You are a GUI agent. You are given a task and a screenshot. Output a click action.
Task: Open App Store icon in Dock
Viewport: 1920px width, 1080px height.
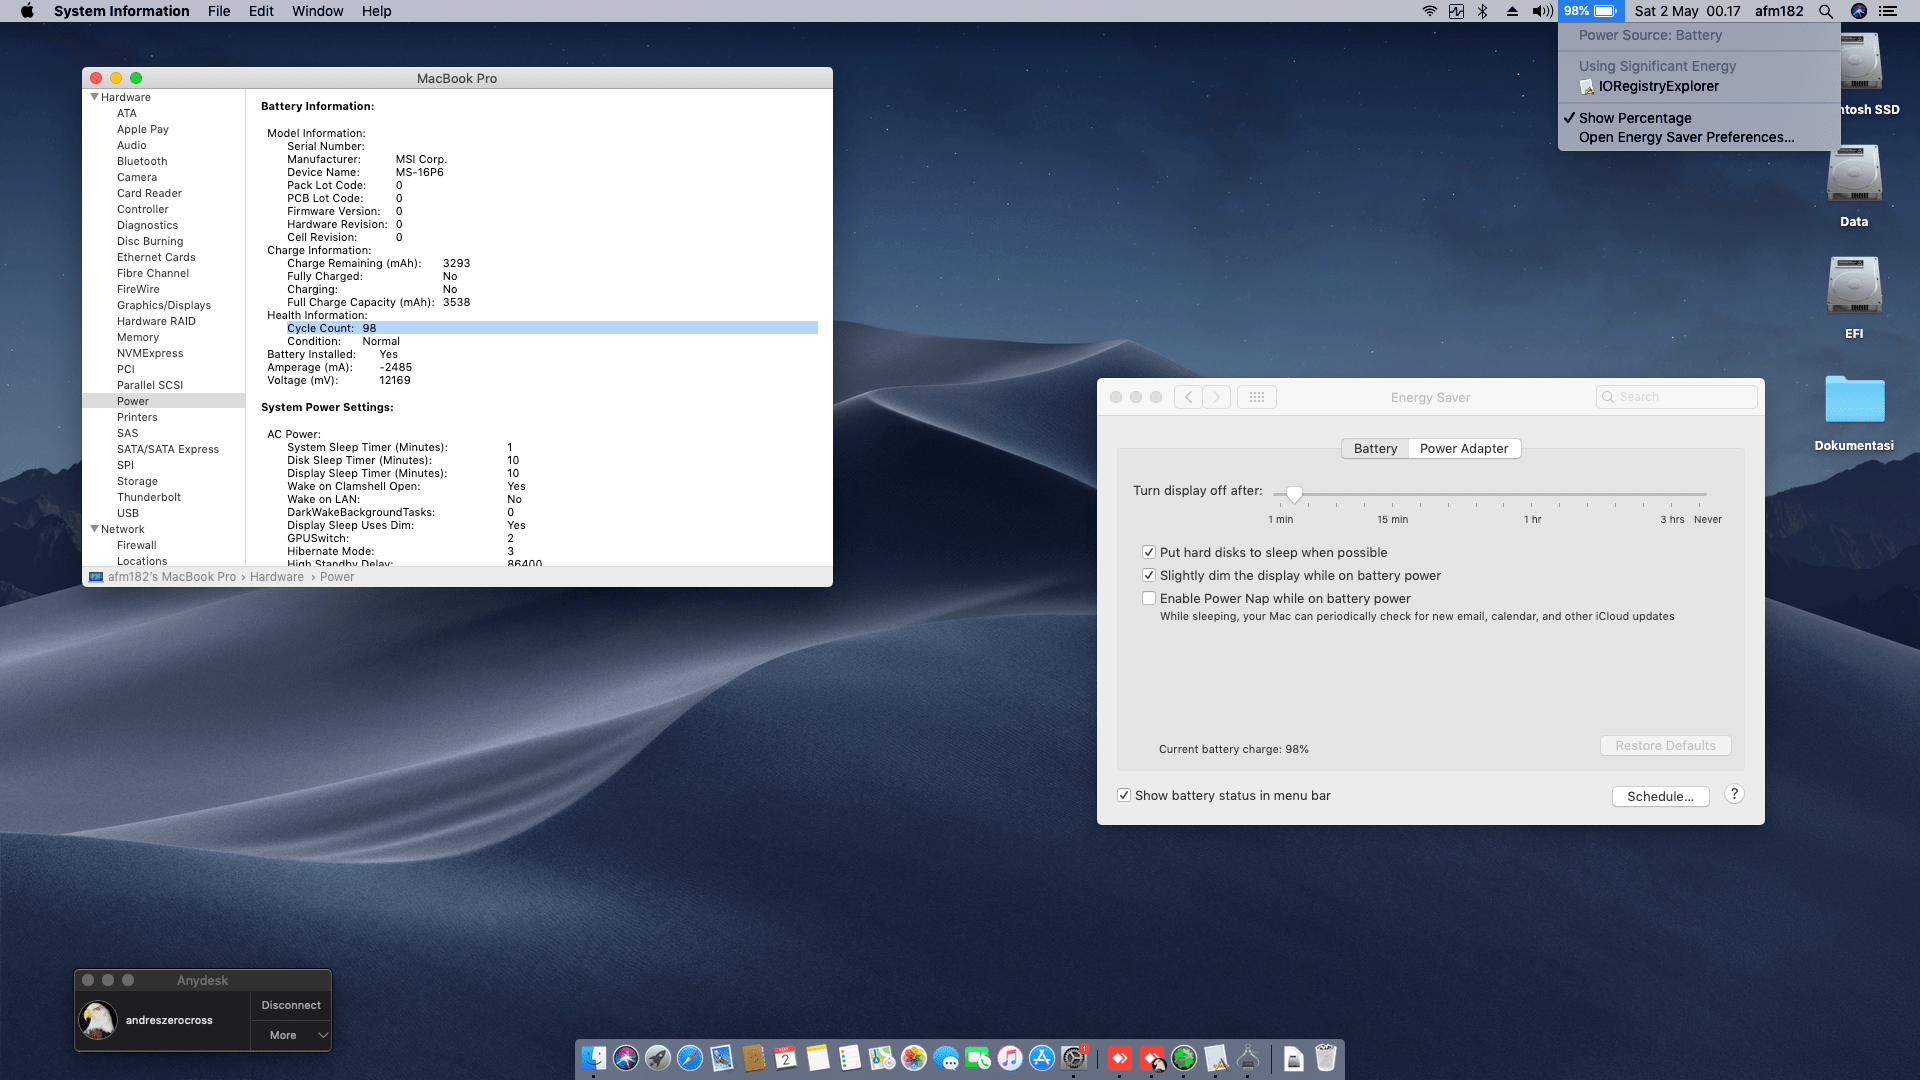click(1042, 1058)
